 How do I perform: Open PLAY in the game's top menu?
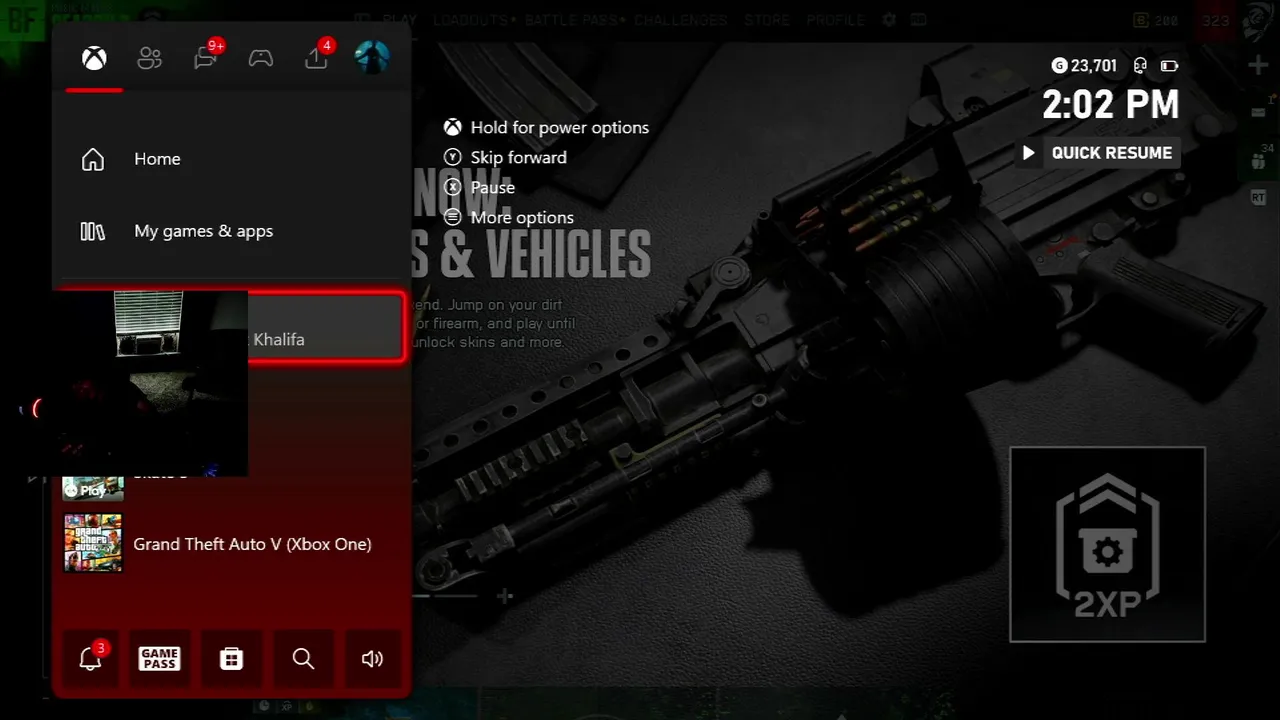[399, 19]
